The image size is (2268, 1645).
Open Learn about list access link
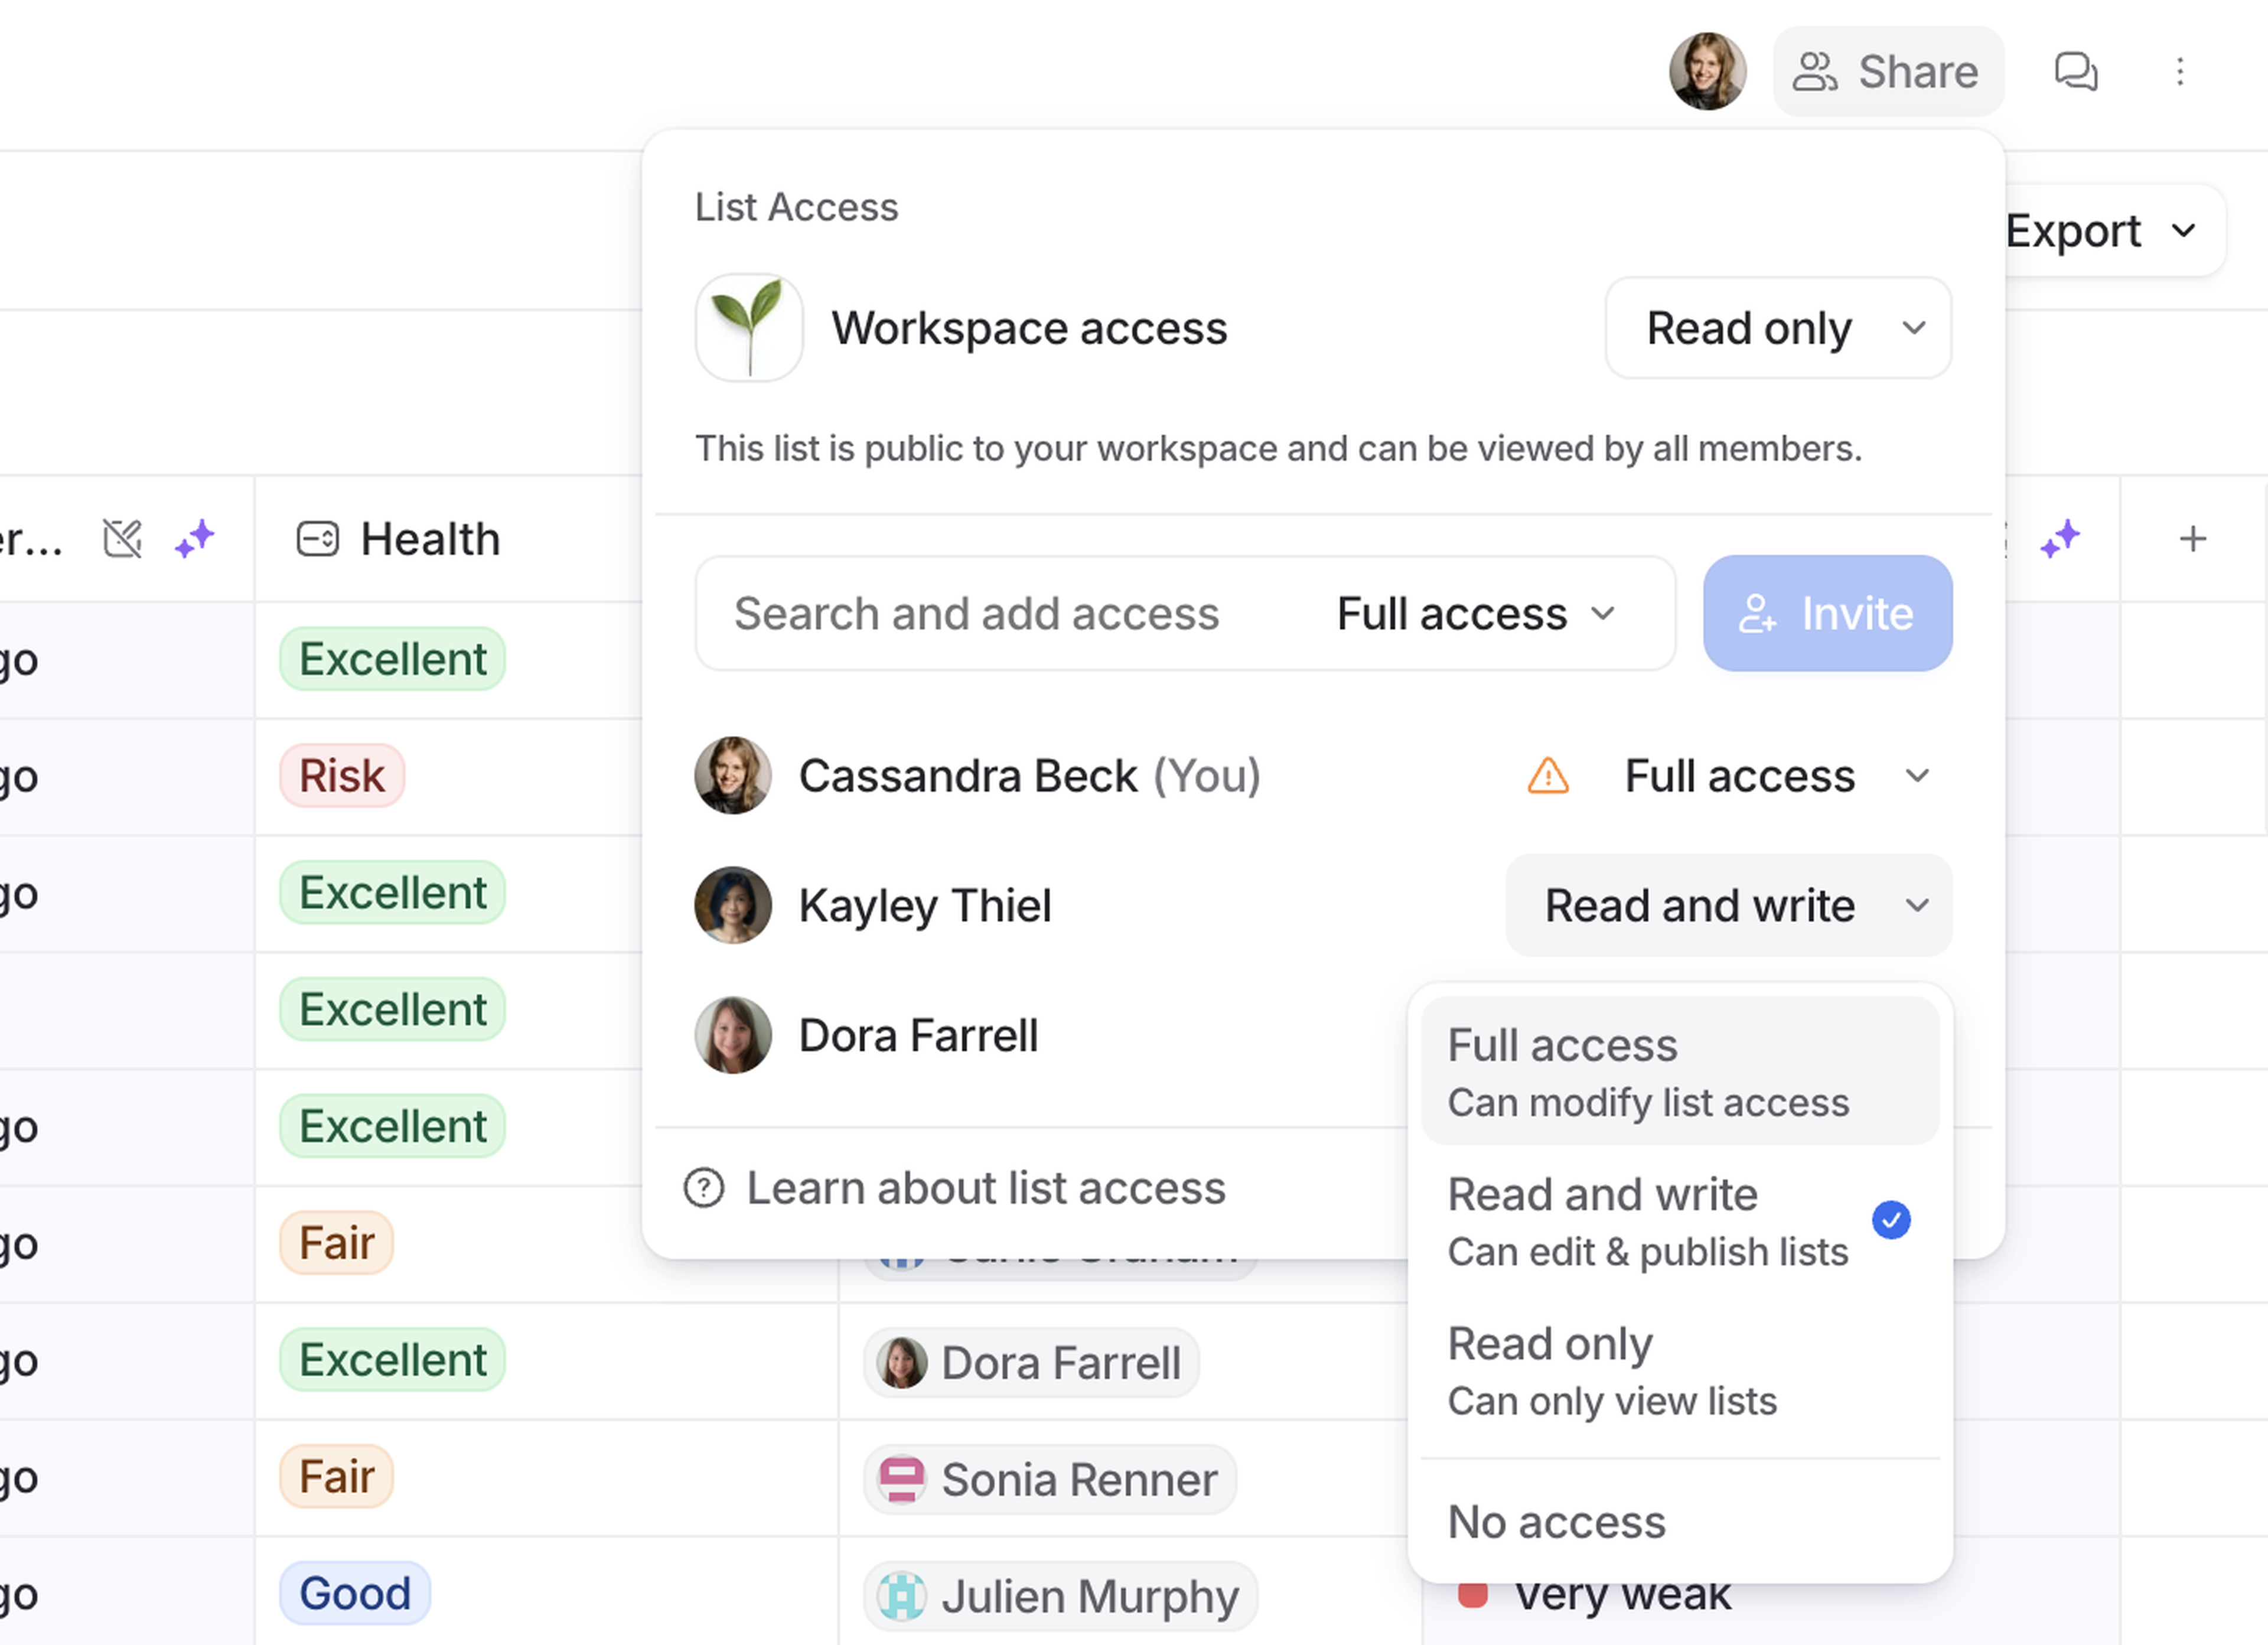(x=985, y=1188)
